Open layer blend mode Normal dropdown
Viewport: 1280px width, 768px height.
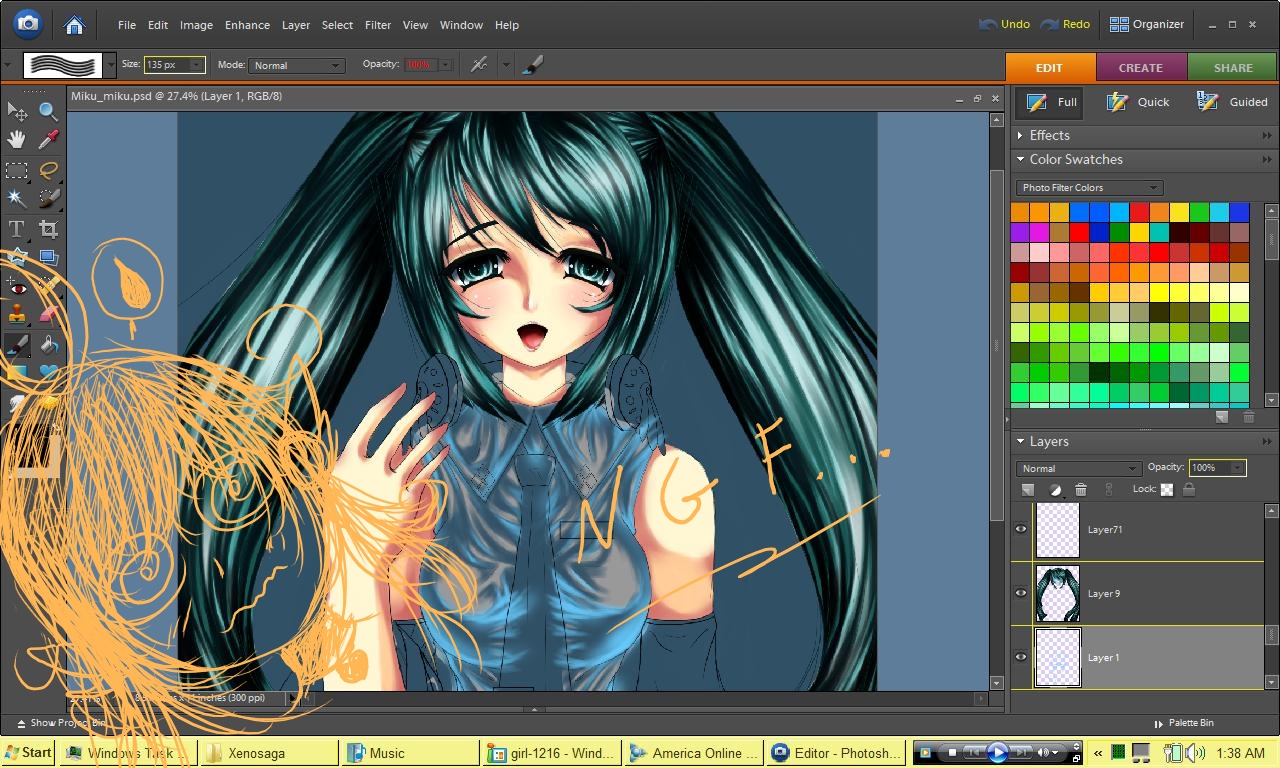coord(1079,468)
